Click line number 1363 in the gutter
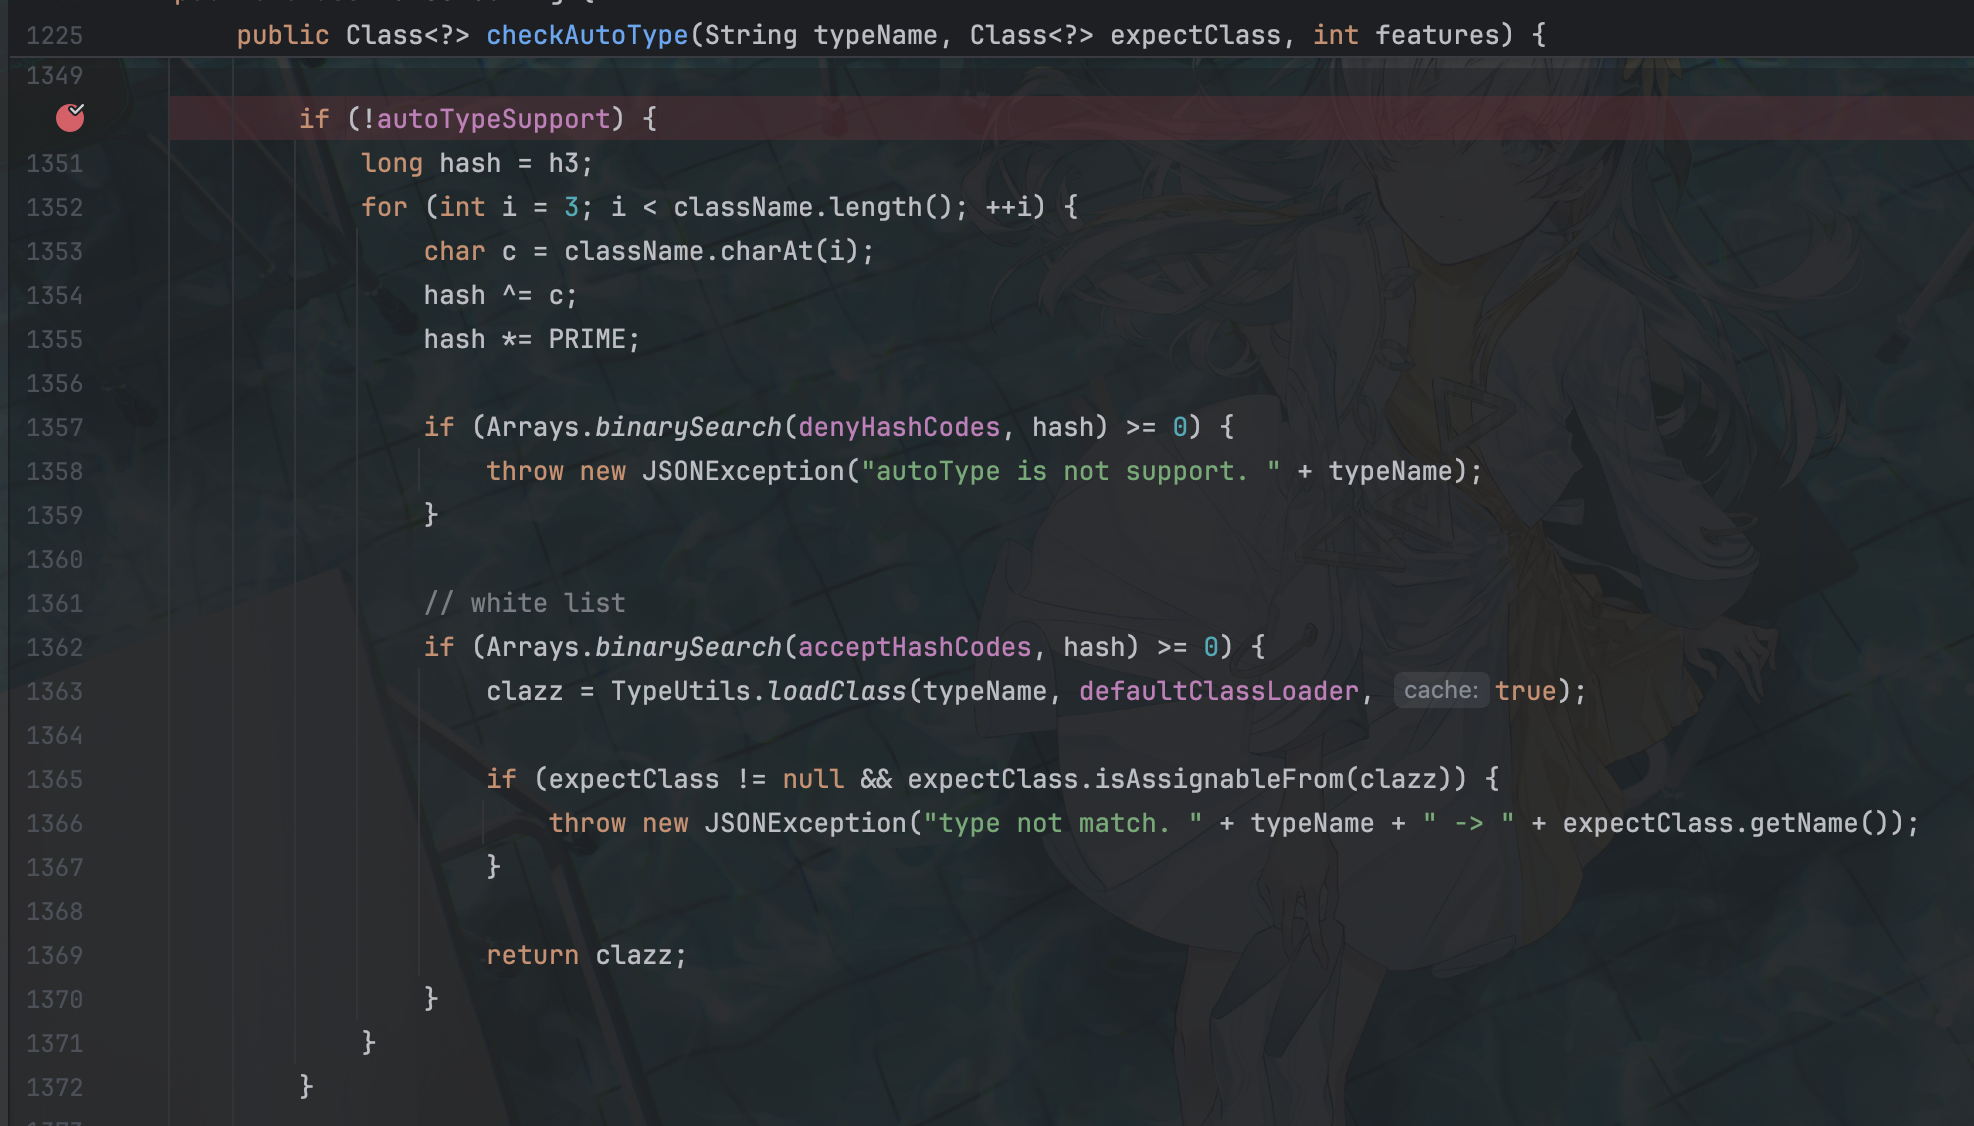The height and width of the screenshot is (1126, 1974). tap(54, 691)
